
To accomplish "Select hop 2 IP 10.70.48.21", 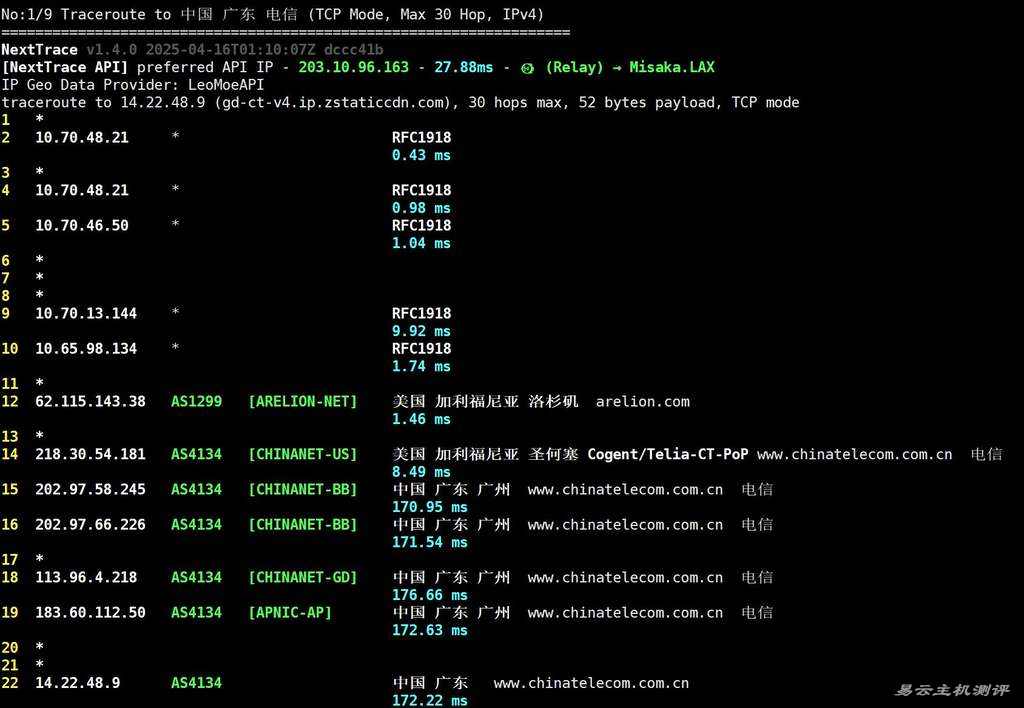I will 82,138.
